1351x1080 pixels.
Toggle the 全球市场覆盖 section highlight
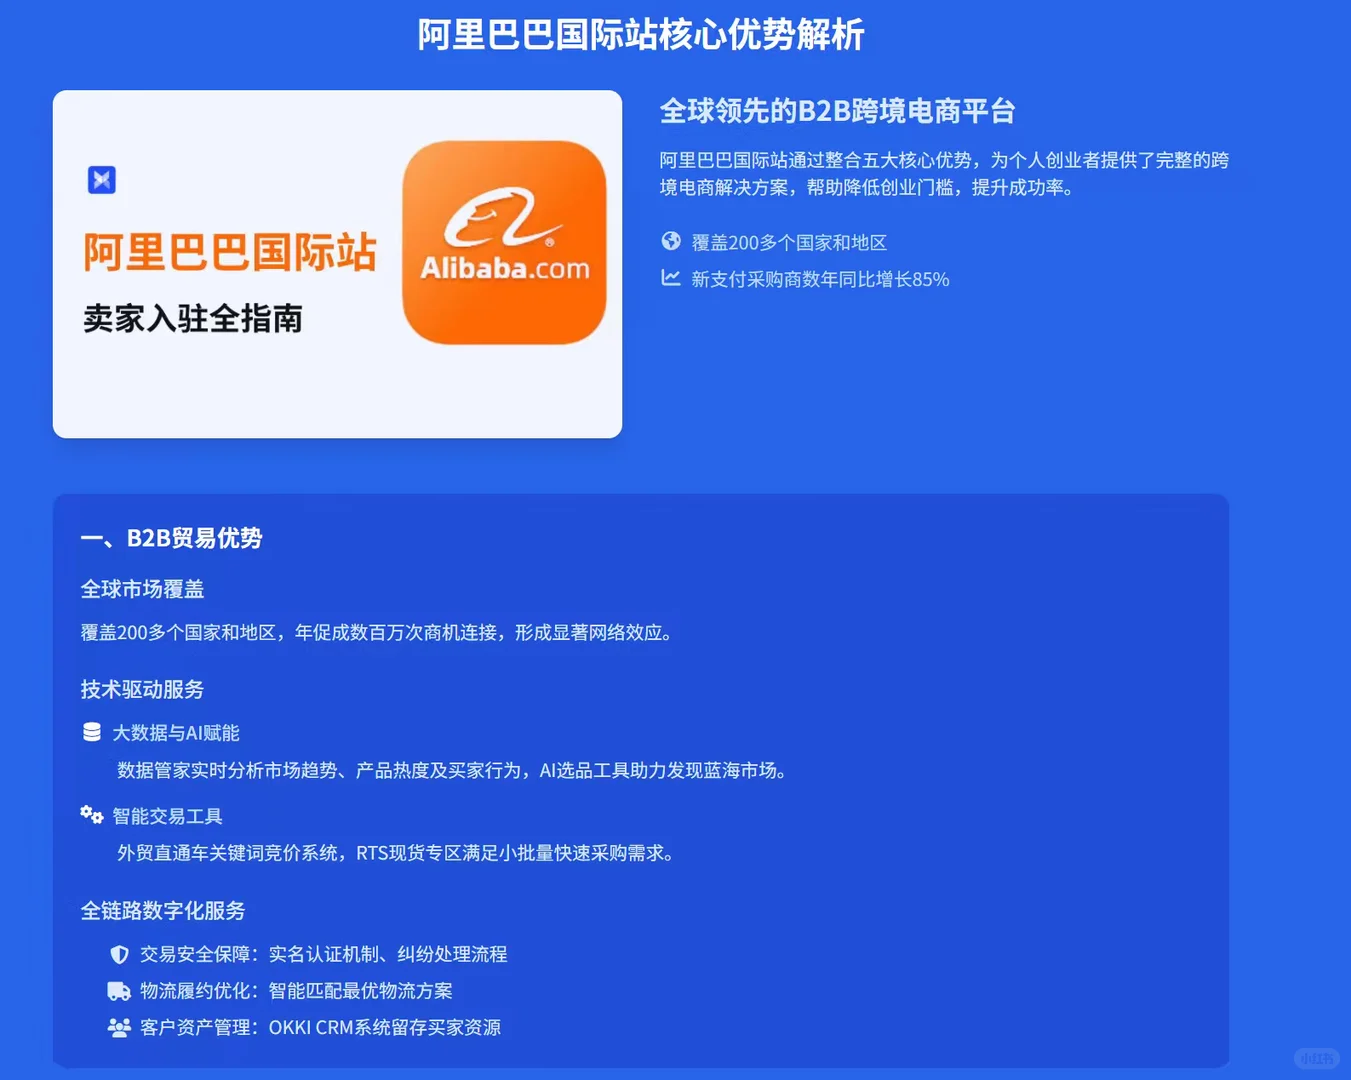(141, 589)
